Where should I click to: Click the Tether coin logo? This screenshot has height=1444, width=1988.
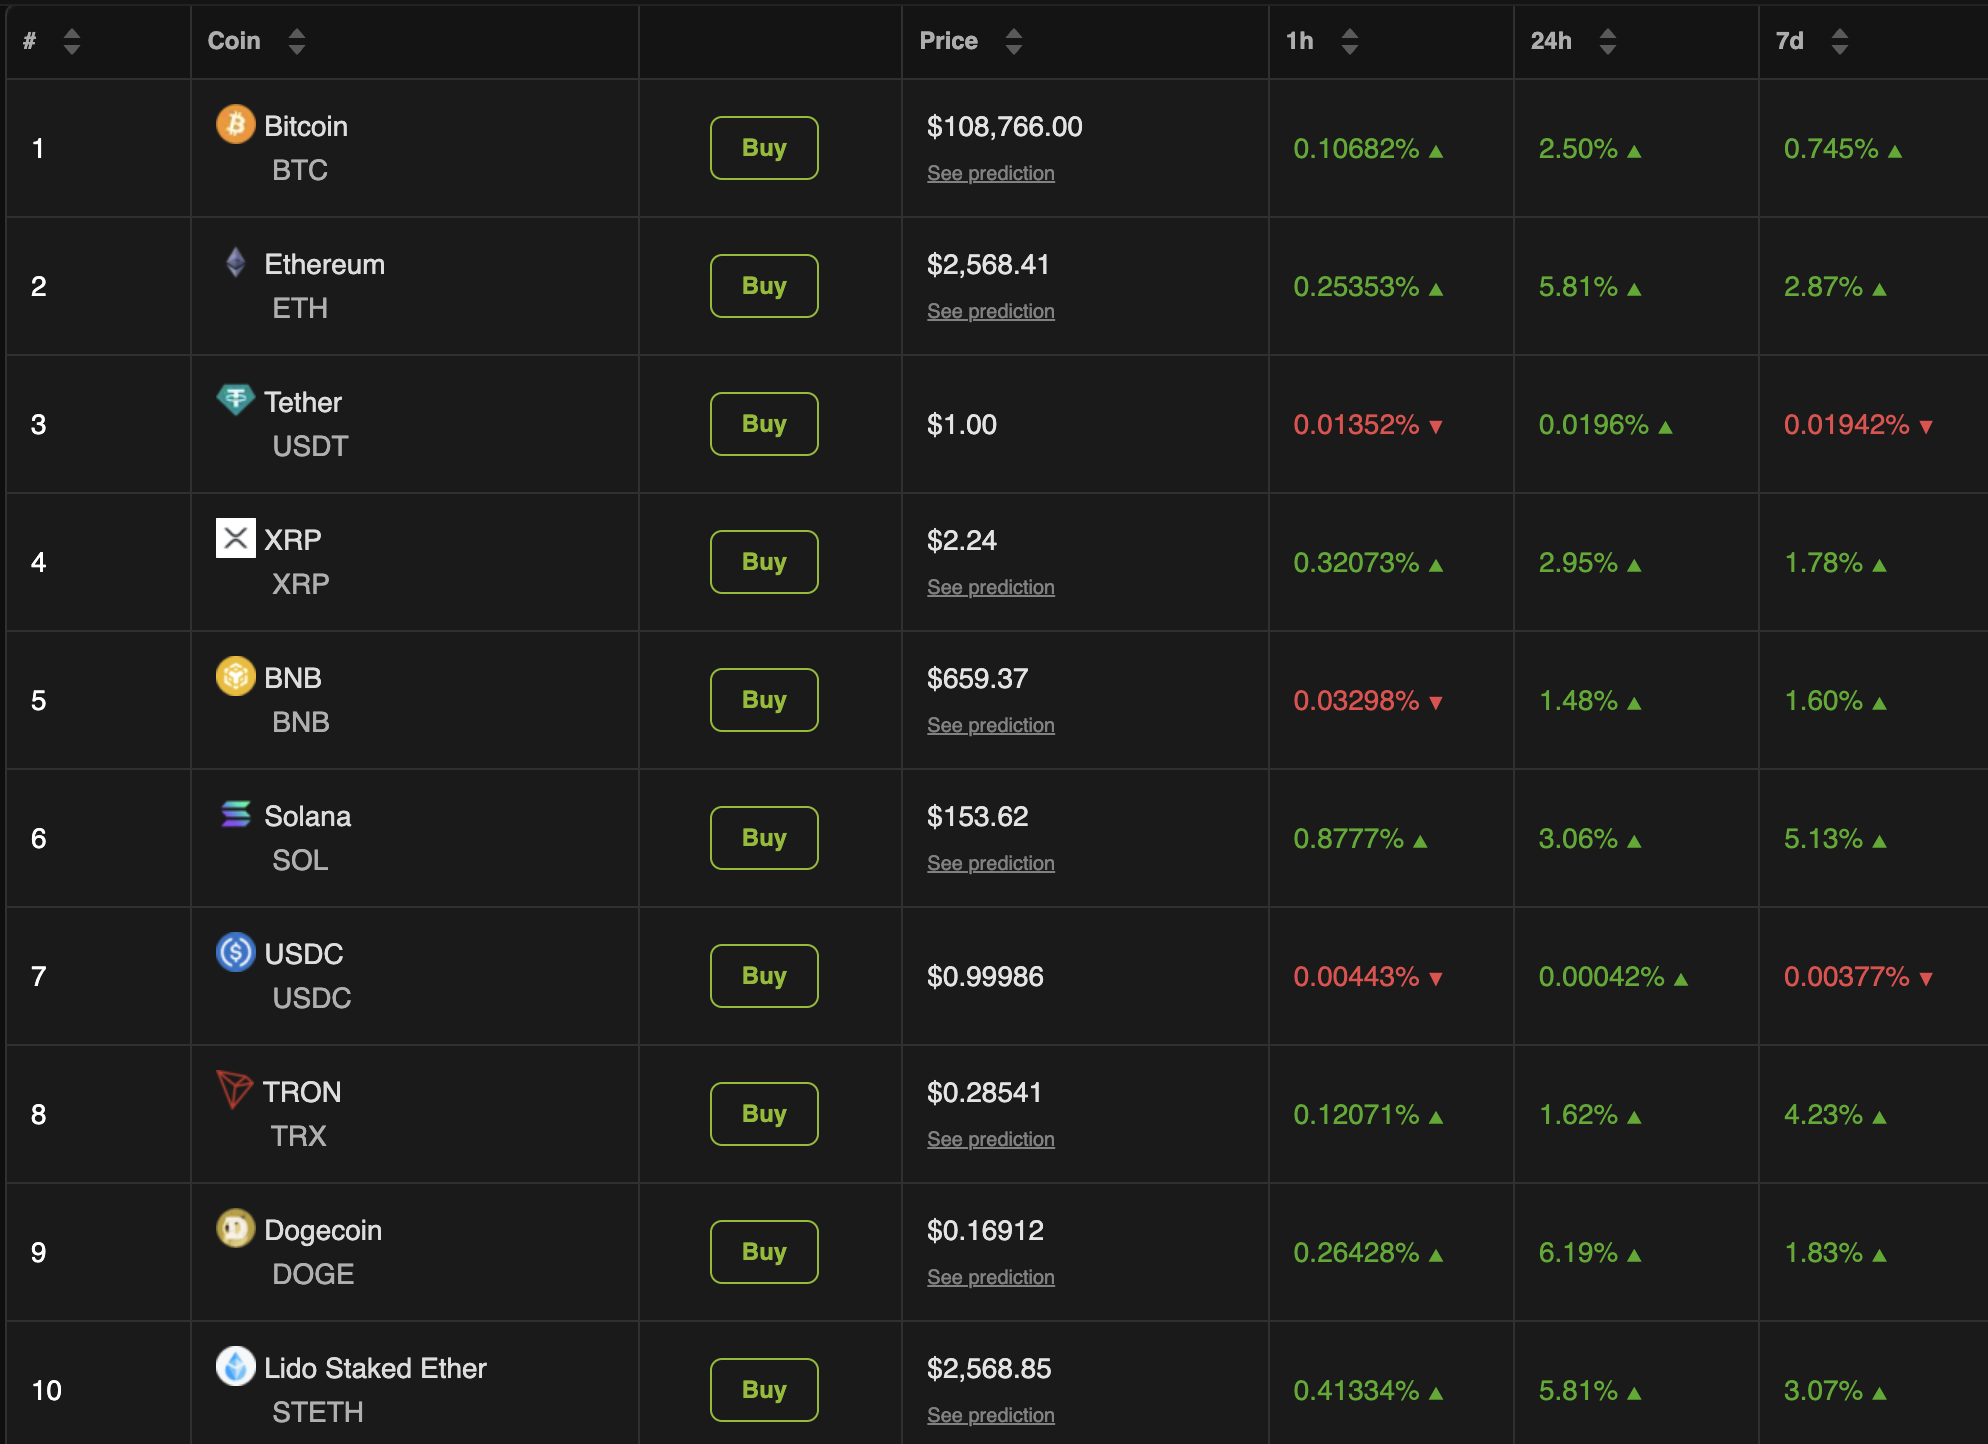pyautogui.click(x=235, y=400)
